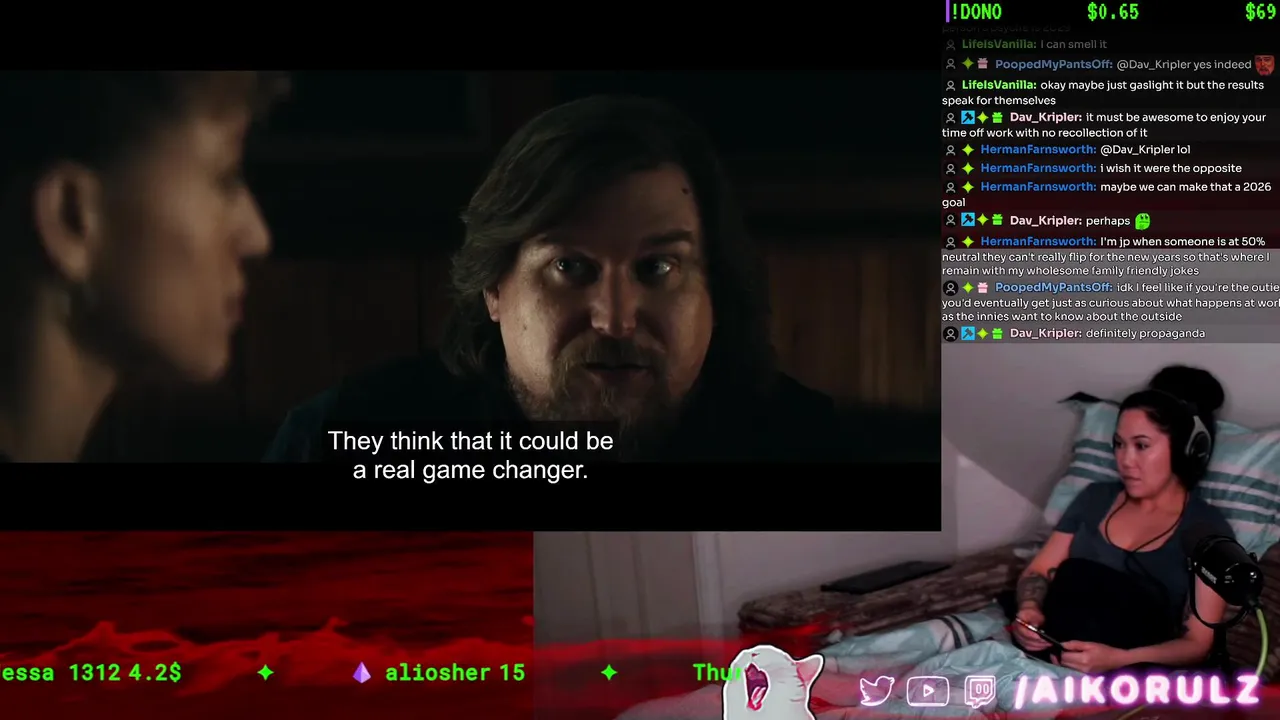Click the green gift badge on 'definitely propaganda' row
This screenshot has width=1280, height=720.
point(997,333)
